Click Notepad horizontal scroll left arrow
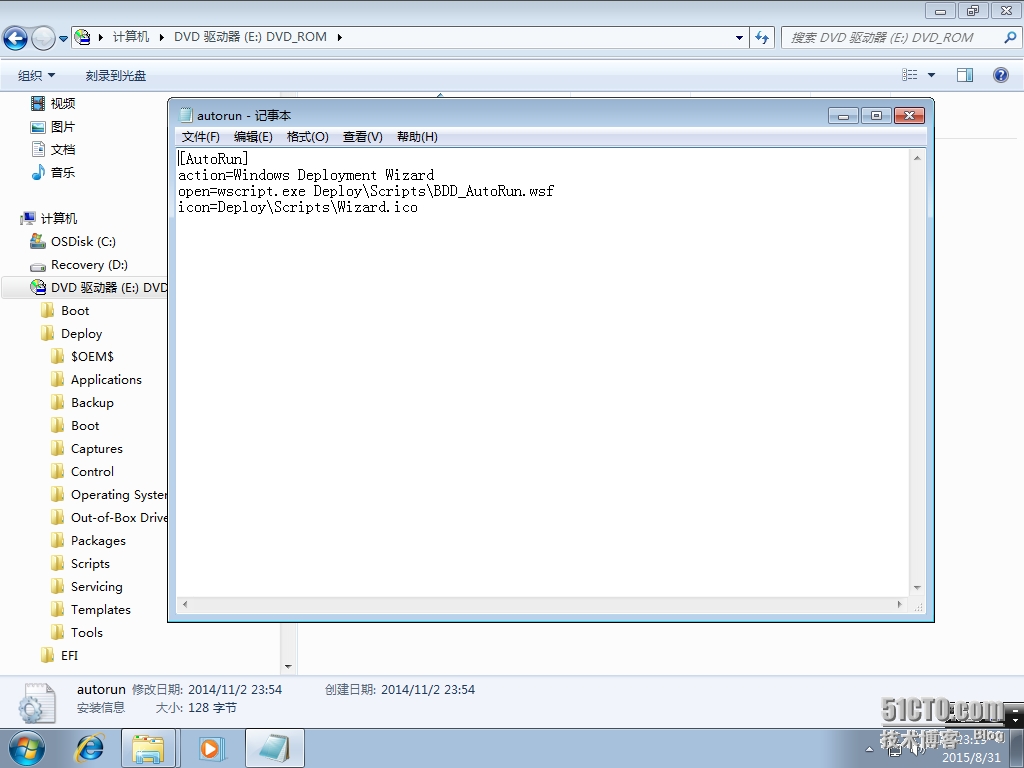This screenshot has width=1024, height=768. click(x=185, y=605)
